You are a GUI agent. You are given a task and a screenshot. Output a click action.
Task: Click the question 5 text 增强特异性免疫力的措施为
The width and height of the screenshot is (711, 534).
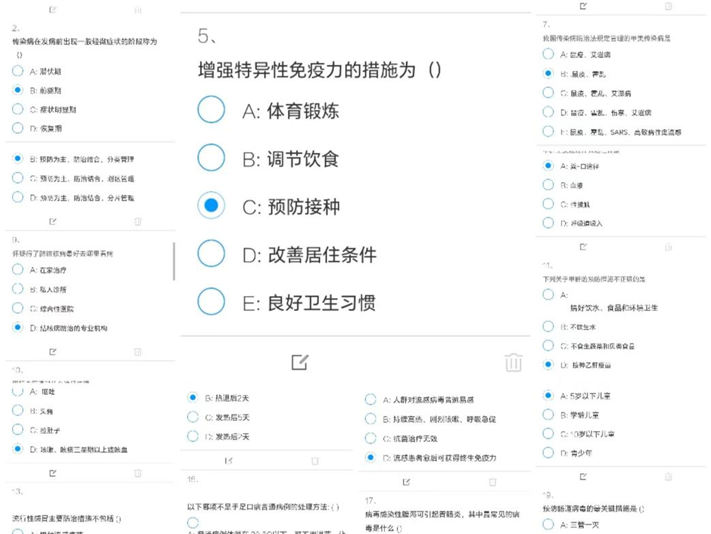pyautogui.click(x=314, y=70)
